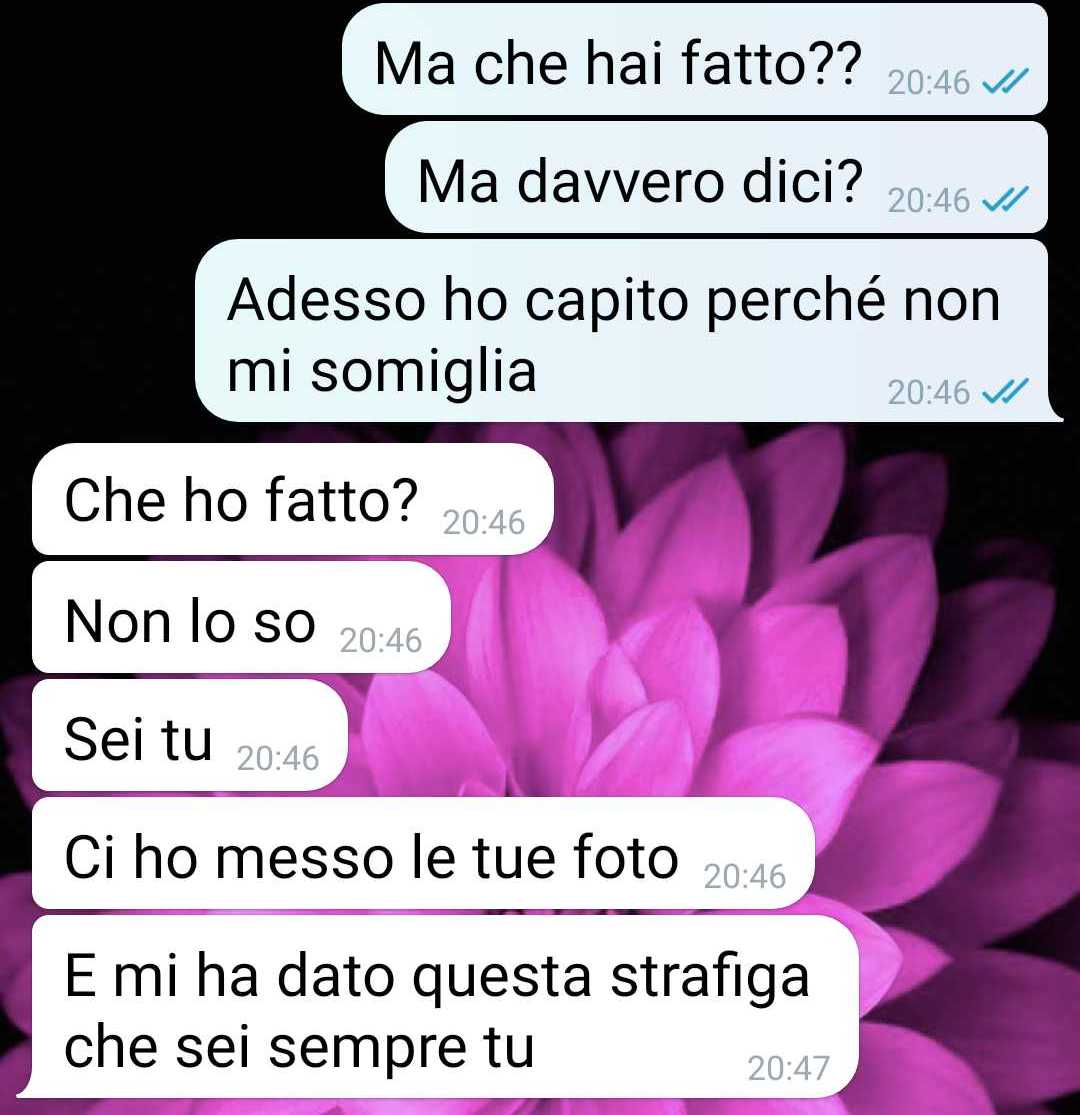Click the blue read ticks on 'Ma che hai fatto??'

tap(1005, 81)
